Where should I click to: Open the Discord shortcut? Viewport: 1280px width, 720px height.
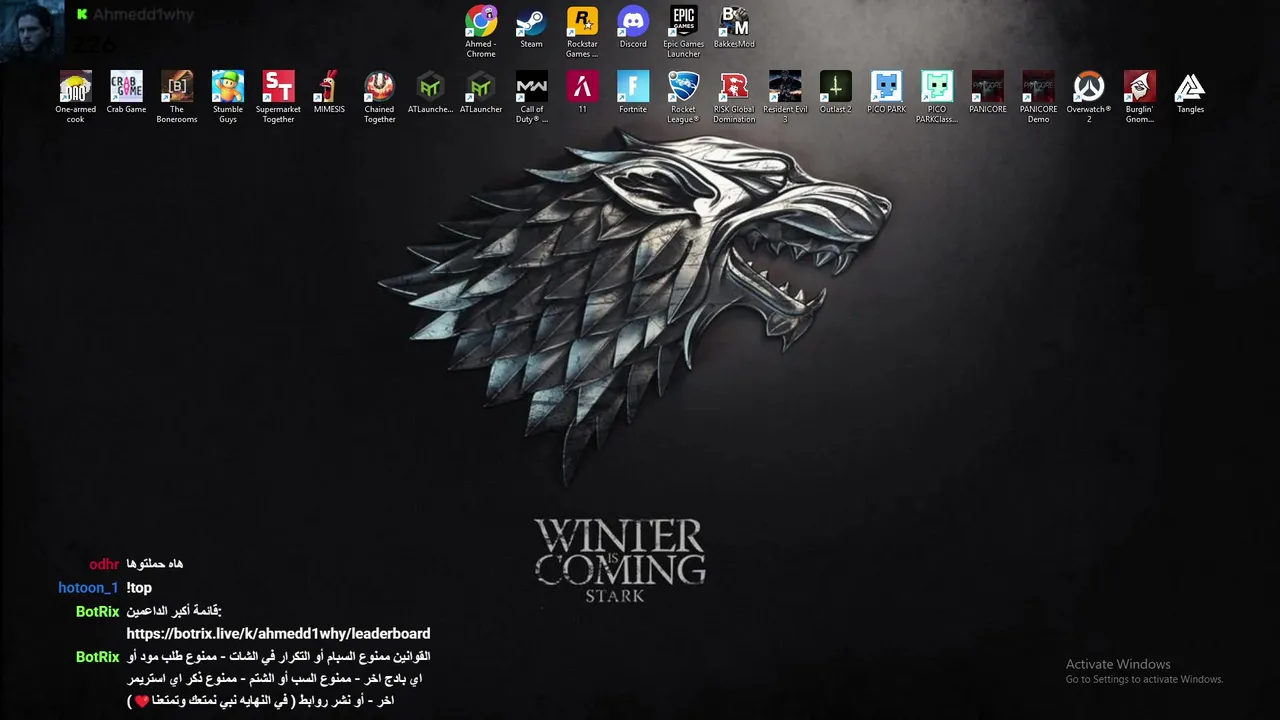633,28
